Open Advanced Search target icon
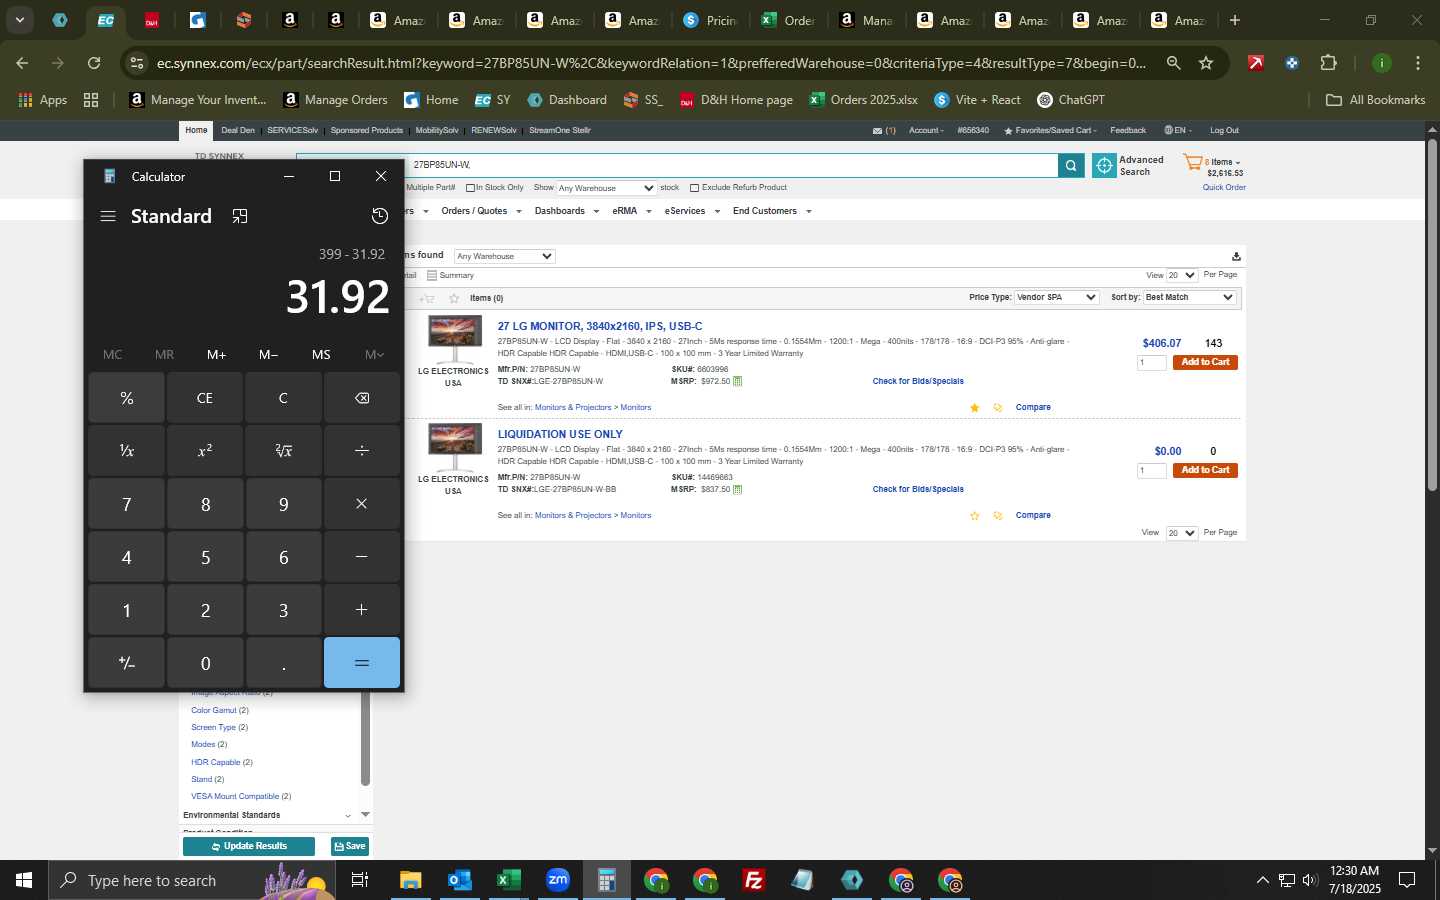 click(x=1104, y=166)
